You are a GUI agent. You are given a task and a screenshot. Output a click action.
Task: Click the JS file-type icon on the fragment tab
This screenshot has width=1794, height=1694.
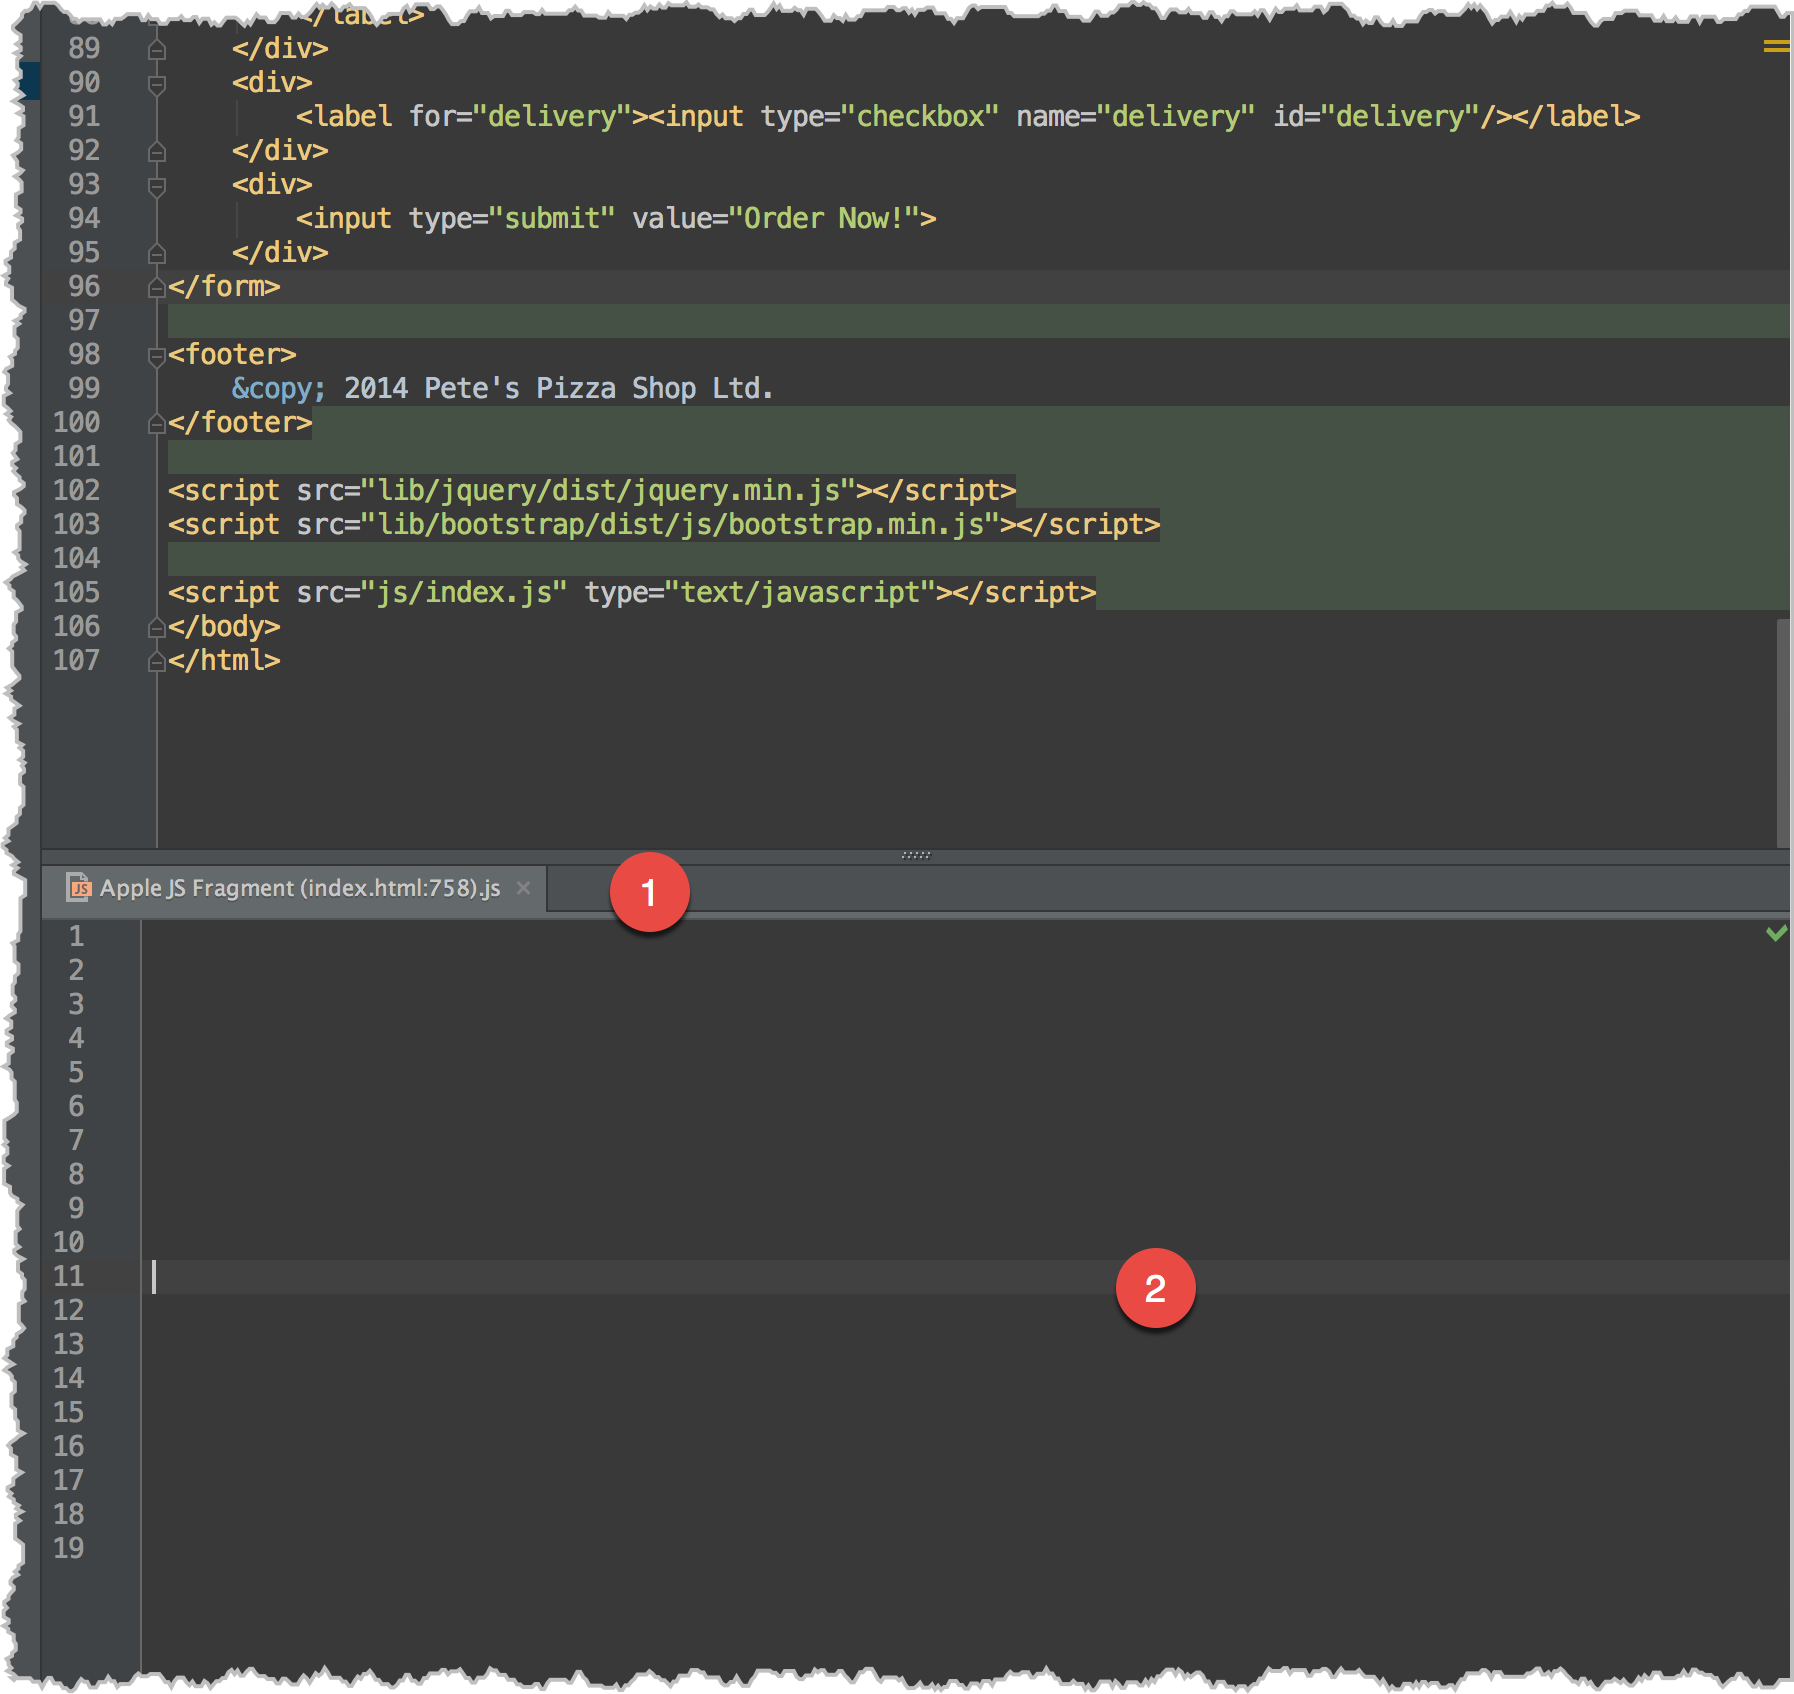tap(80, 888)
